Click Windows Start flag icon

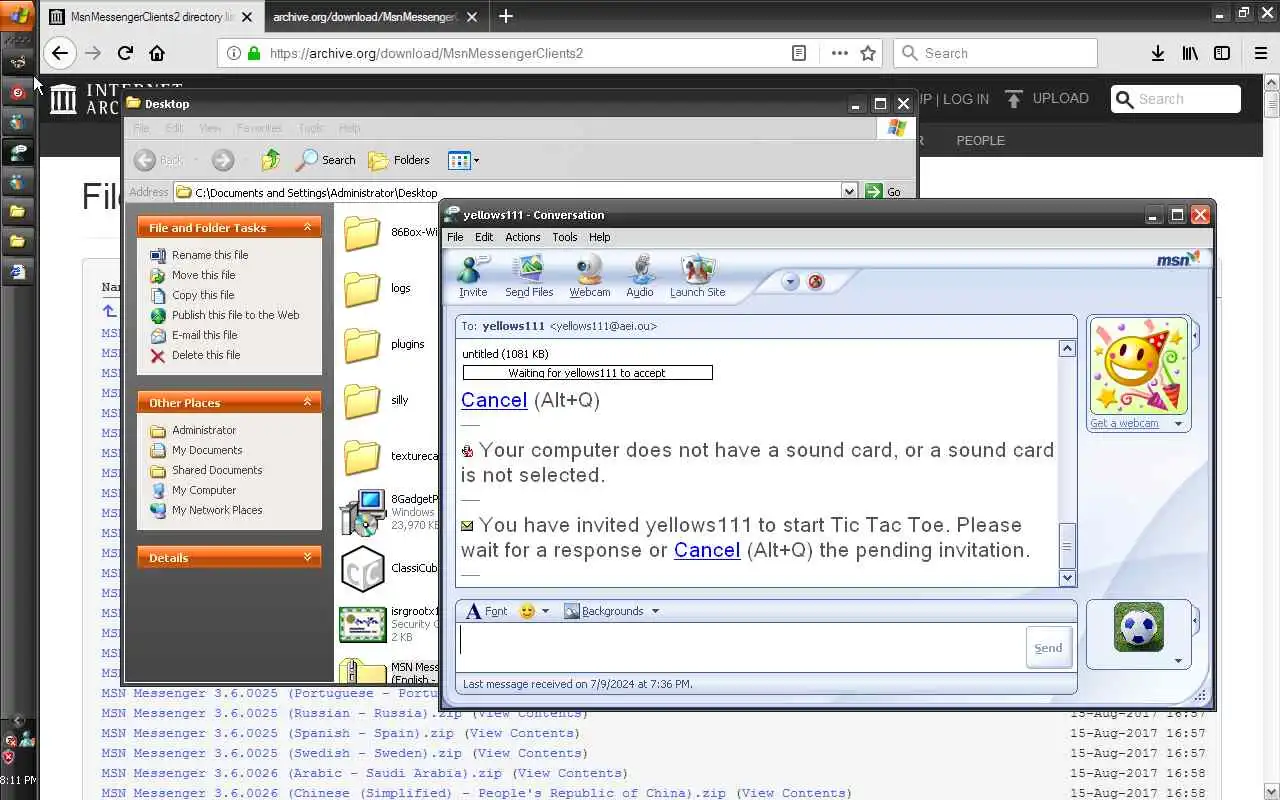pos(18,14)
